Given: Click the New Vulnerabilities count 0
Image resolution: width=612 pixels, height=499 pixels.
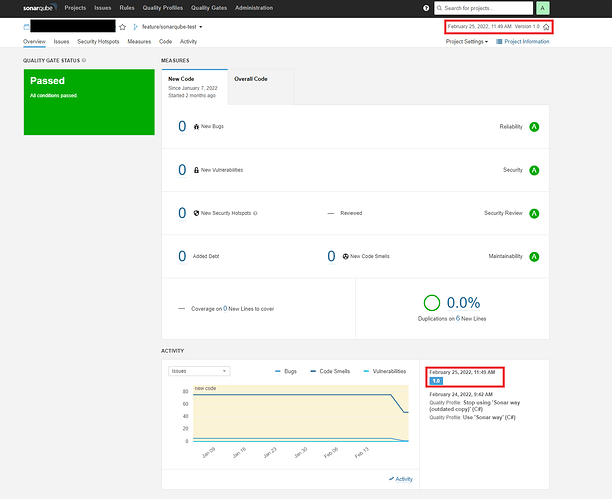Looking at the screenshot, I should [182, 170].
